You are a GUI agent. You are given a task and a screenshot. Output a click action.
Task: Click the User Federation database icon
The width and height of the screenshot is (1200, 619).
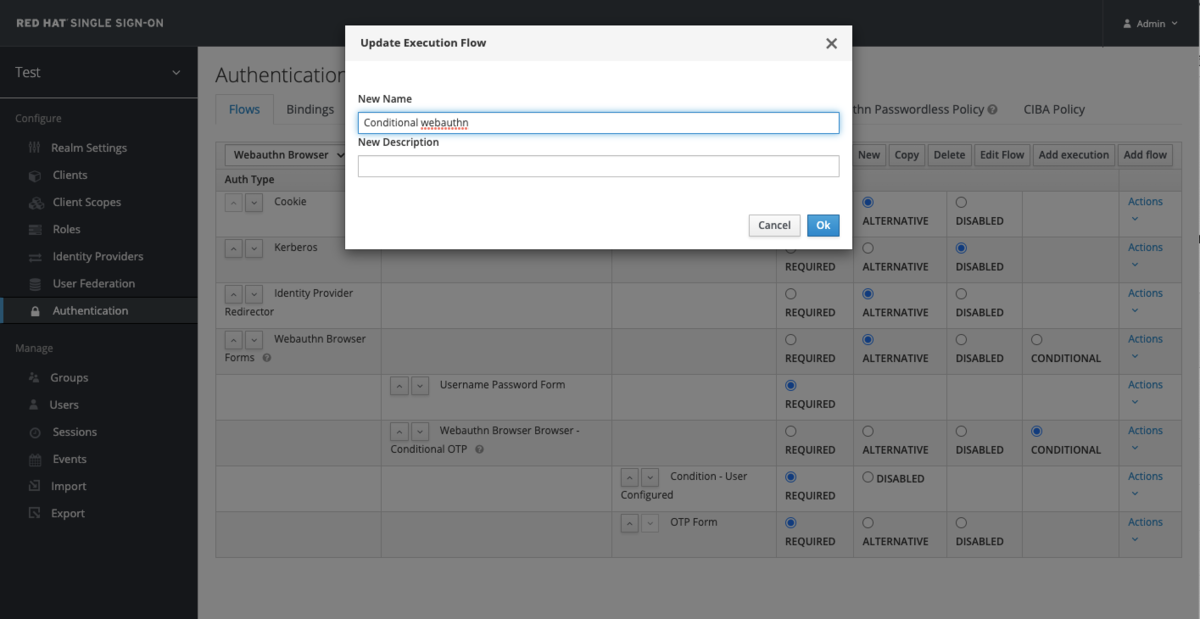35,283
